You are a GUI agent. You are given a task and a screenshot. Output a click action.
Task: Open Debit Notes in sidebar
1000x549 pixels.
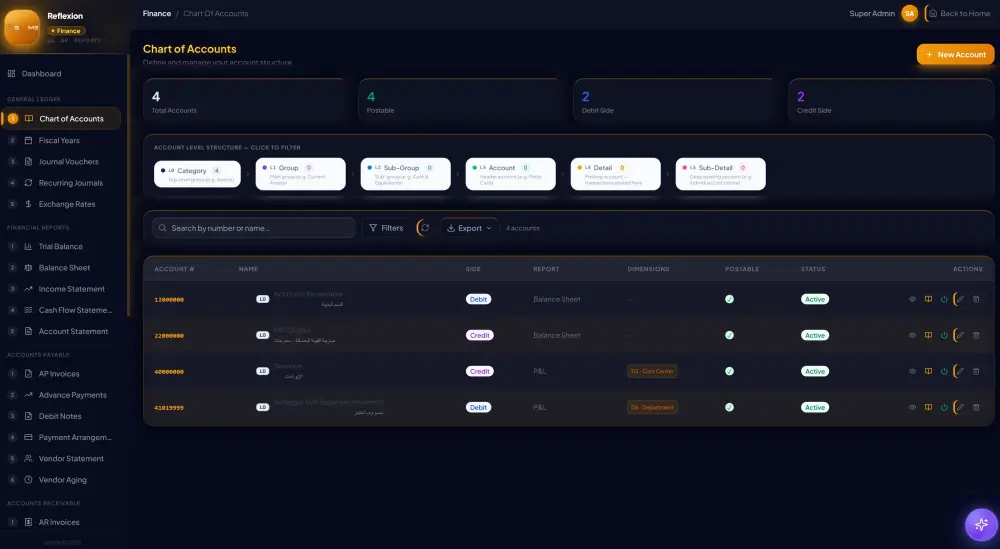click(x=62, y=416)
